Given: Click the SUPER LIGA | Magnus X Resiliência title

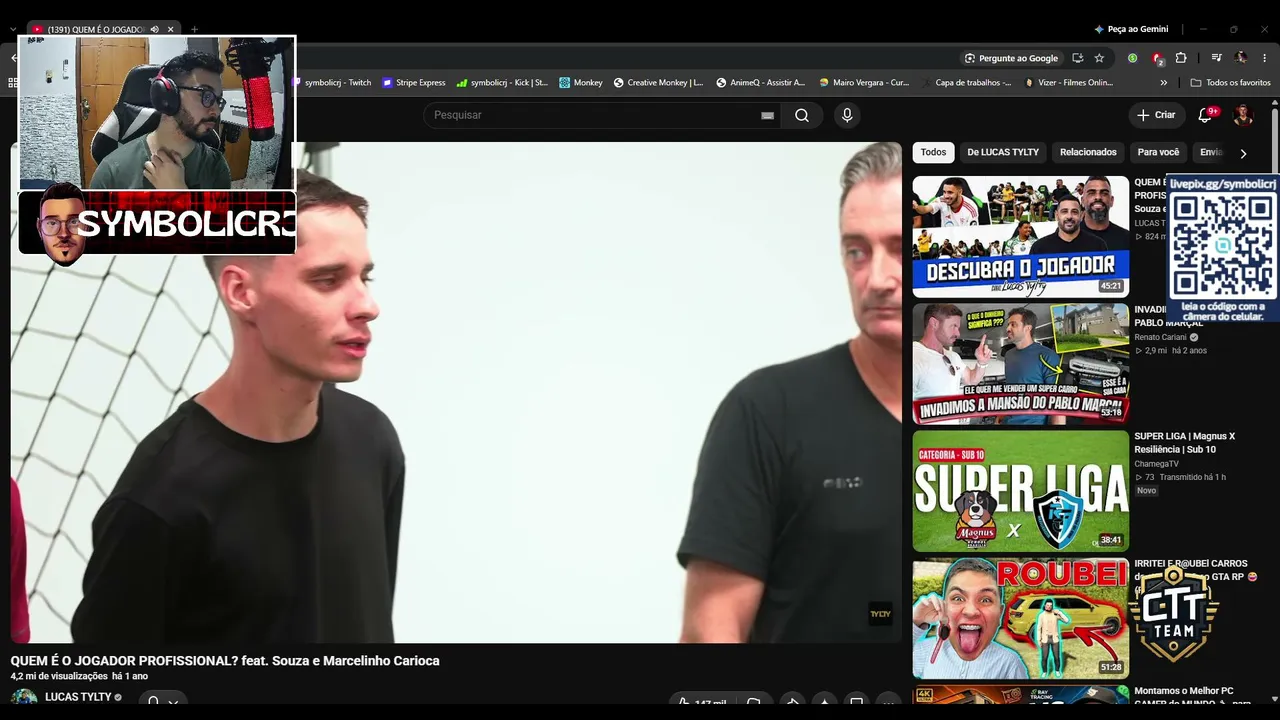Looking at the screenshot, I should [x=1184, y=443].
